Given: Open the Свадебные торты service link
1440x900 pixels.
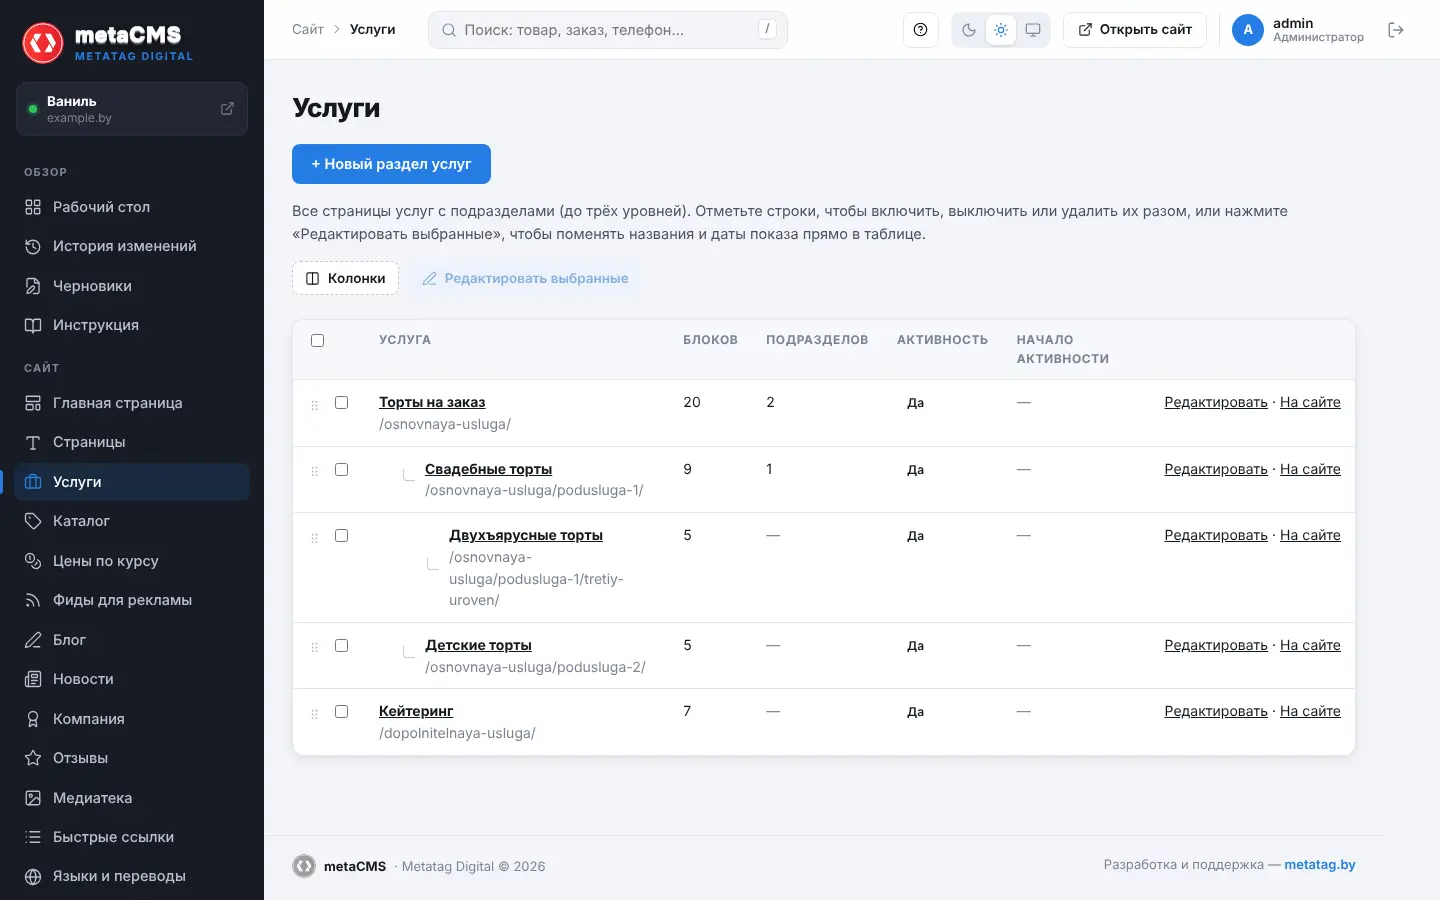Looking at the screenshot, I should pos(488,469).
